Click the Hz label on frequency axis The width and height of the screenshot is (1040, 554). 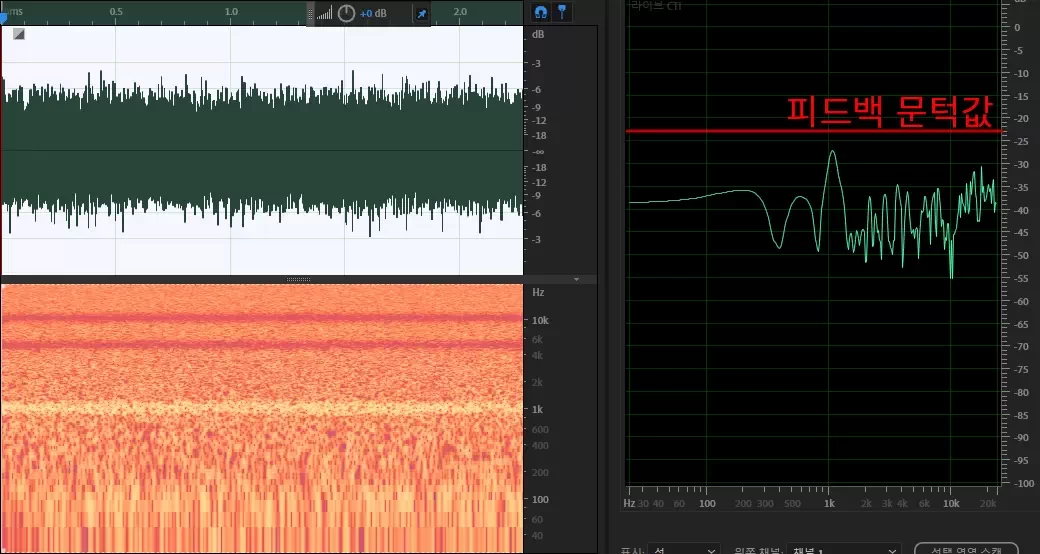629,504
